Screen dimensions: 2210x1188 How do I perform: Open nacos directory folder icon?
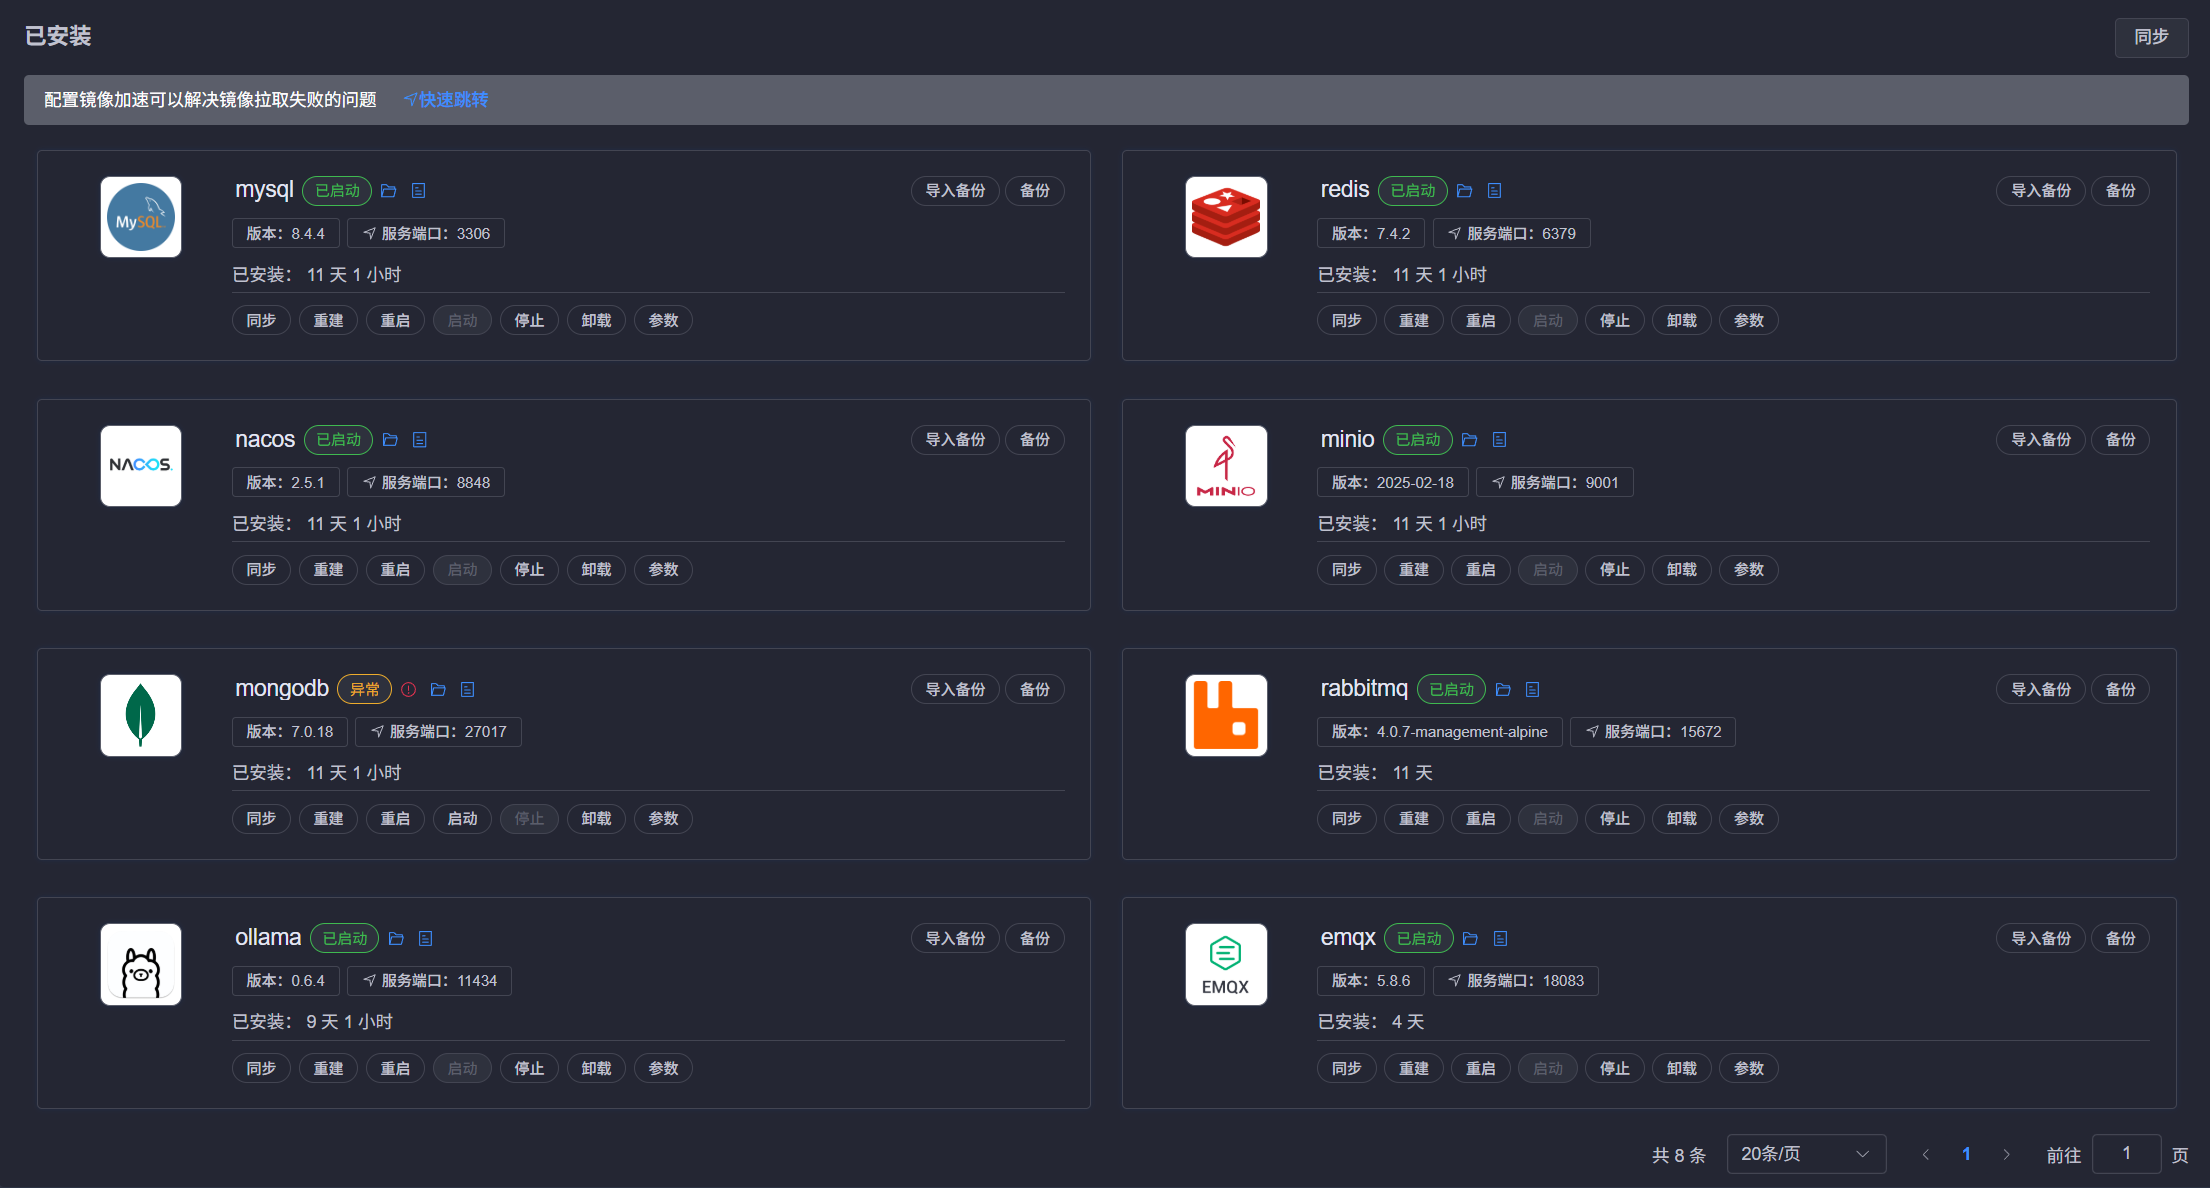point(390,440)
